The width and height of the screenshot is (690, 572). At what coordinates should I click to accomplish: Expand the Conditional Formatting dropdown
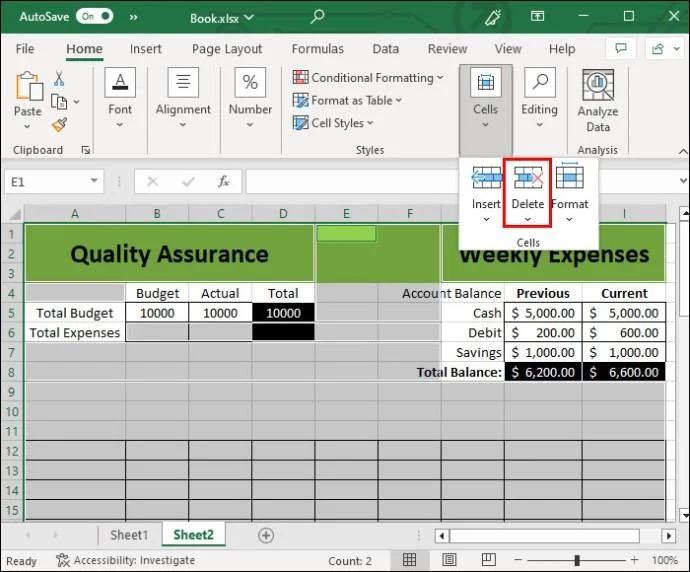coord(367,78)
